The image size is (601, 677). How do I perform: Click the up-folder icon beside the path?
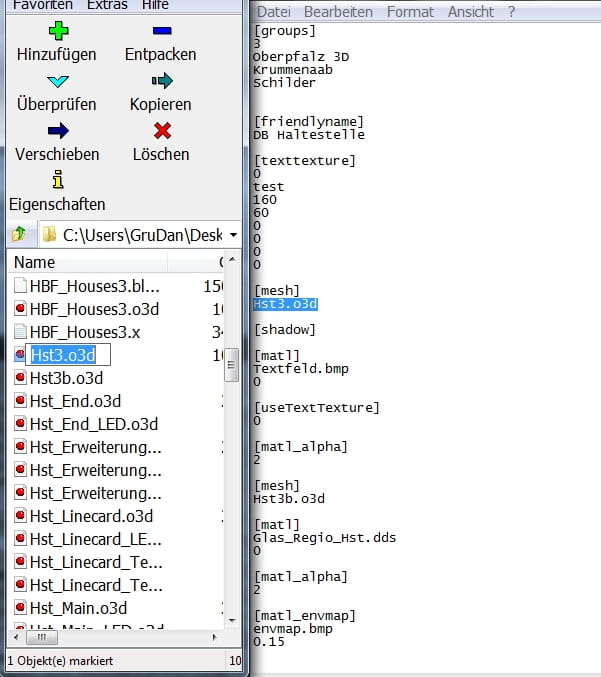(x=19, y=235)
